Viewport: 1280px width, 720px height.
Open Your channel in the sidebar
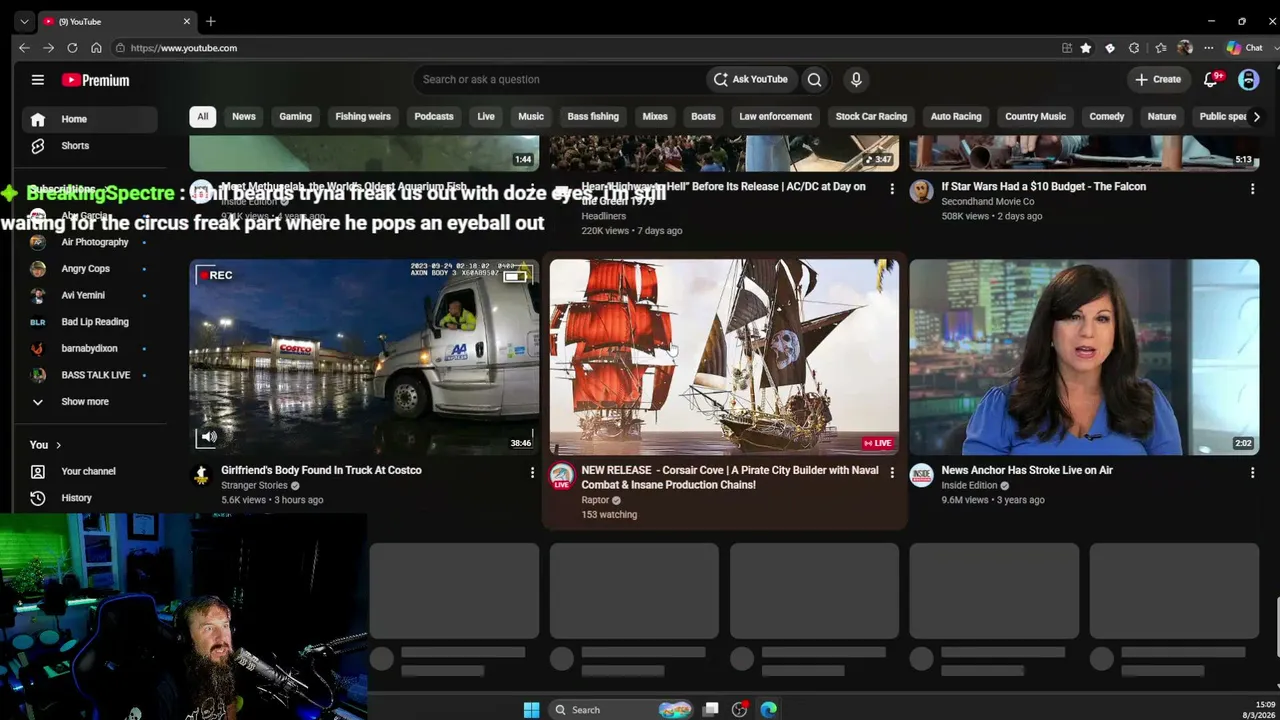89,471
